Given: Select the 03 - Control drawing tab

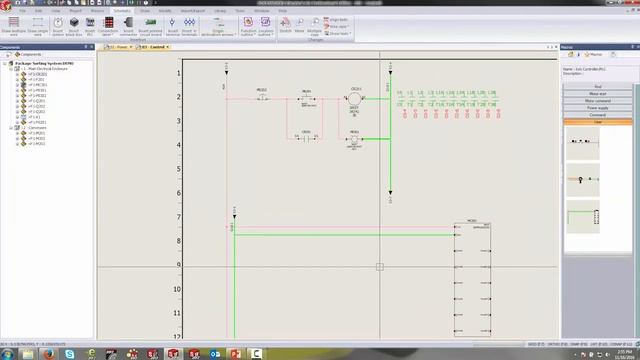Looking at the screenshot, I should 152,47.
